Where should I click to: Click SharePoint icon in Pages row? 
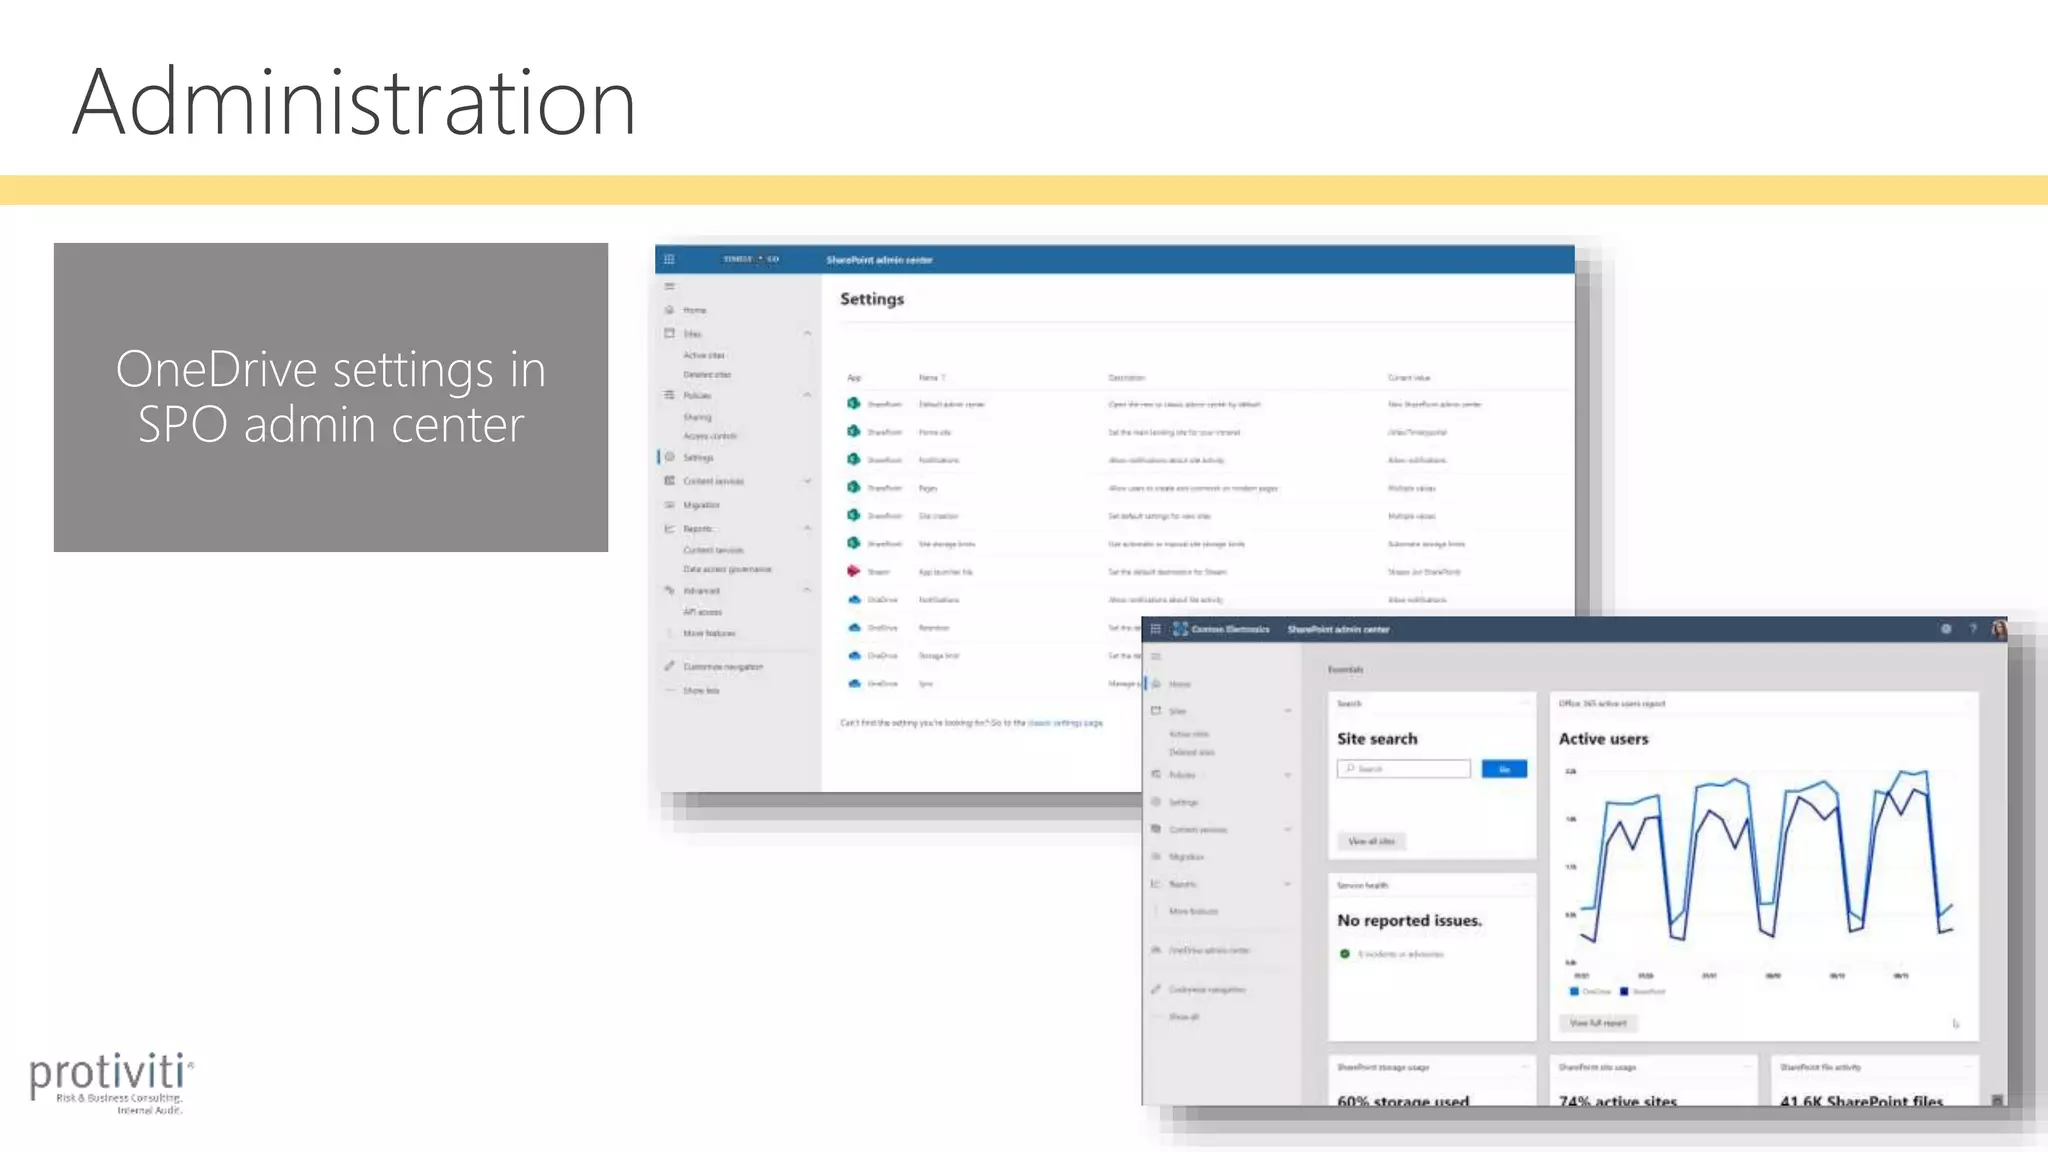[853, 488]
